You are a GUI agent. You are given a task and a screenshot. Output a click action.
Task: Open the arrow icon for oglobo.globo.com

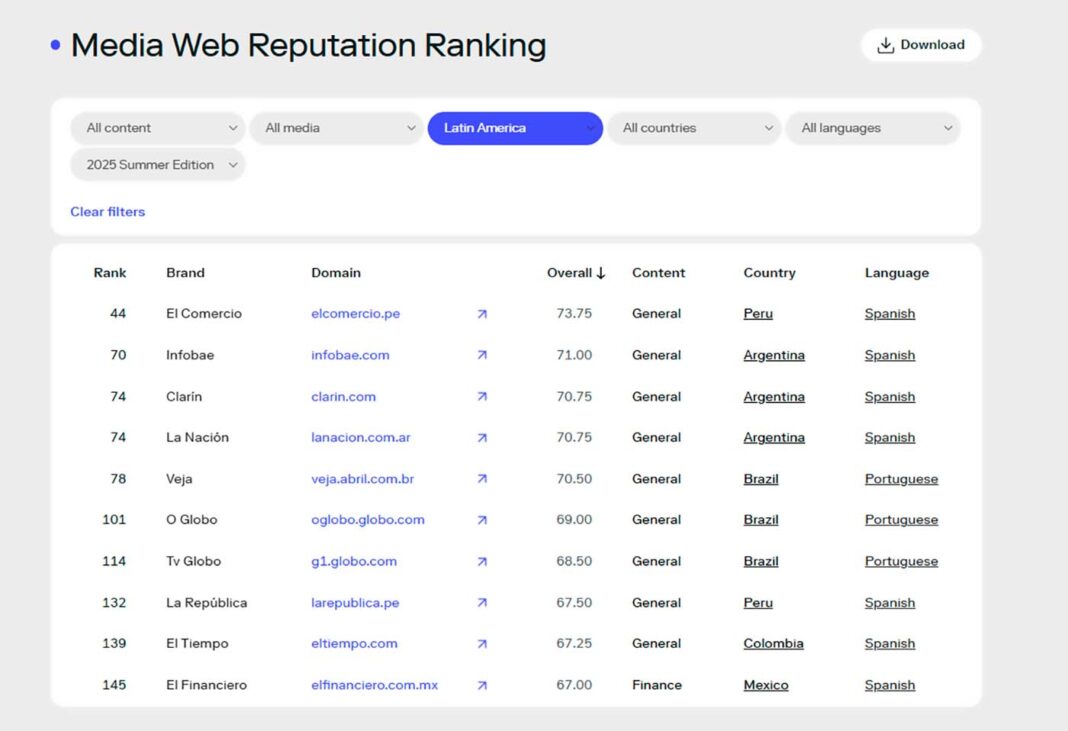click(482, 520)
